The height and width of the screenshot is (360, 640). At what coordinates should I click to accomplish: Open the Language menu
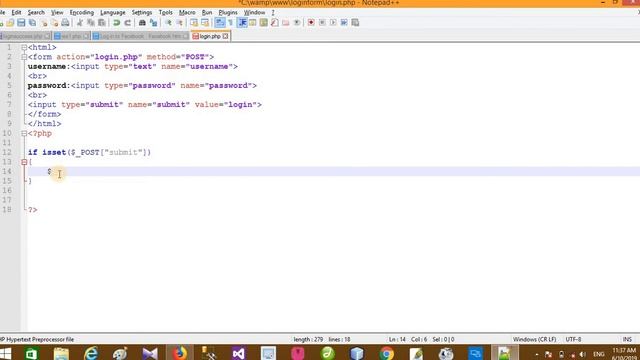[113, 13]
